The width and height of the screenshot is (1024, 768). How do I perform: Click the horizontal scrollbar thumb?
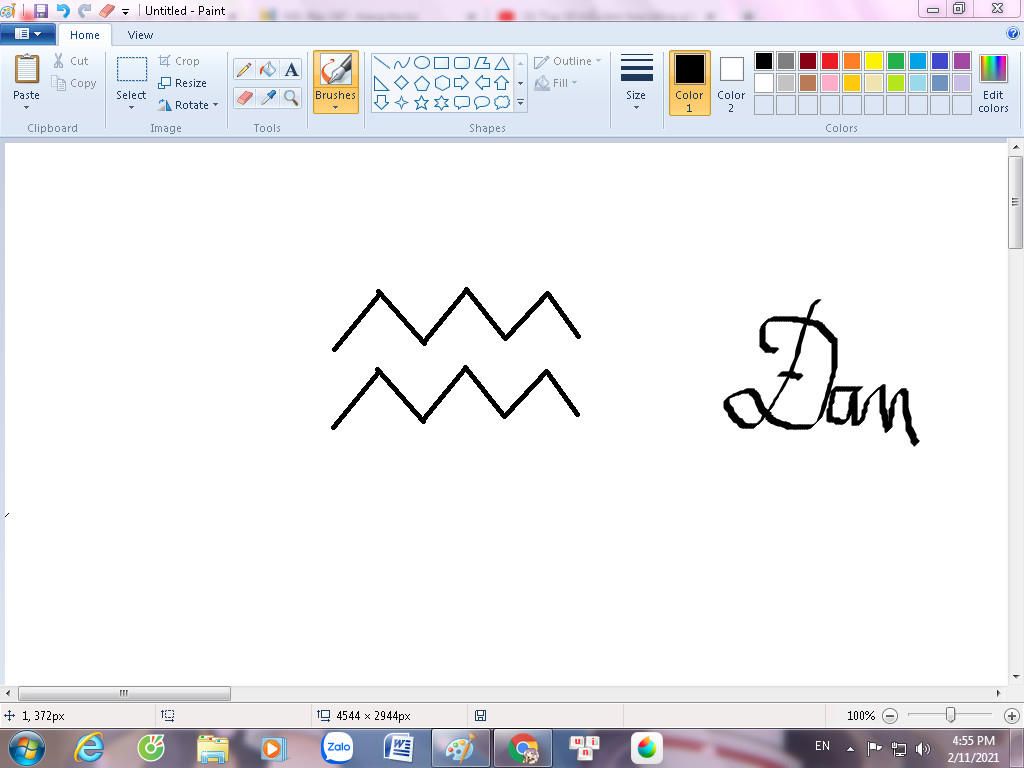[124, 693]
